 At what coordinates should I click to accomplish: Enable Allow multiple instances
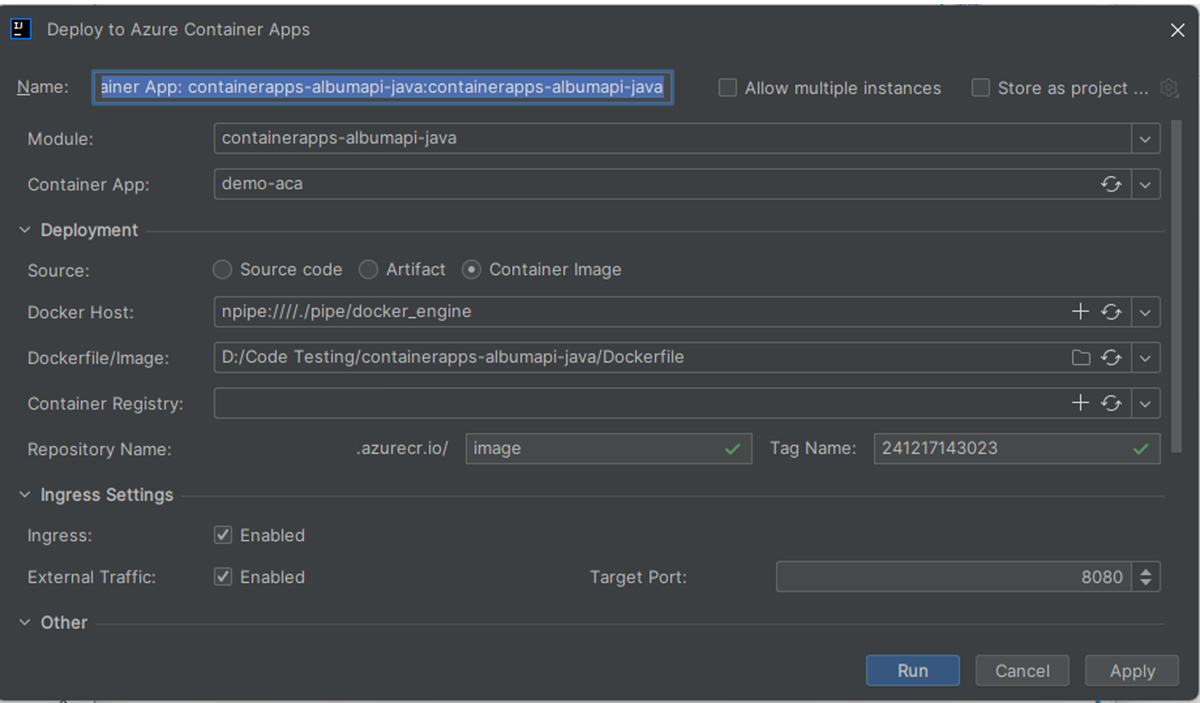tap(727, 88)
